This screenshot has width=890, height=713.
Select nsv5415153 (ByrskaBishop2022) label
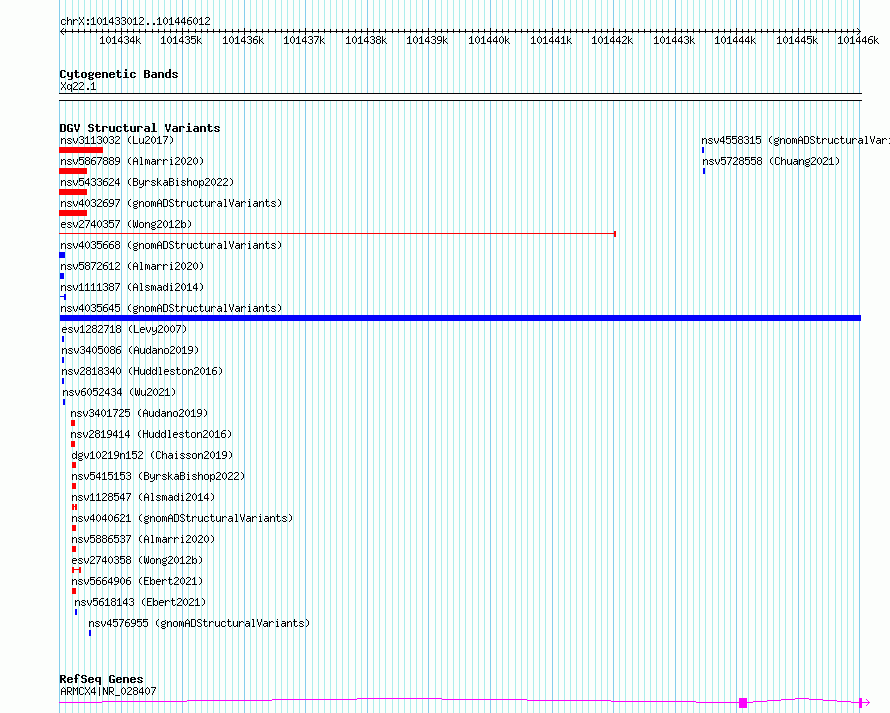tap(158, 476)
